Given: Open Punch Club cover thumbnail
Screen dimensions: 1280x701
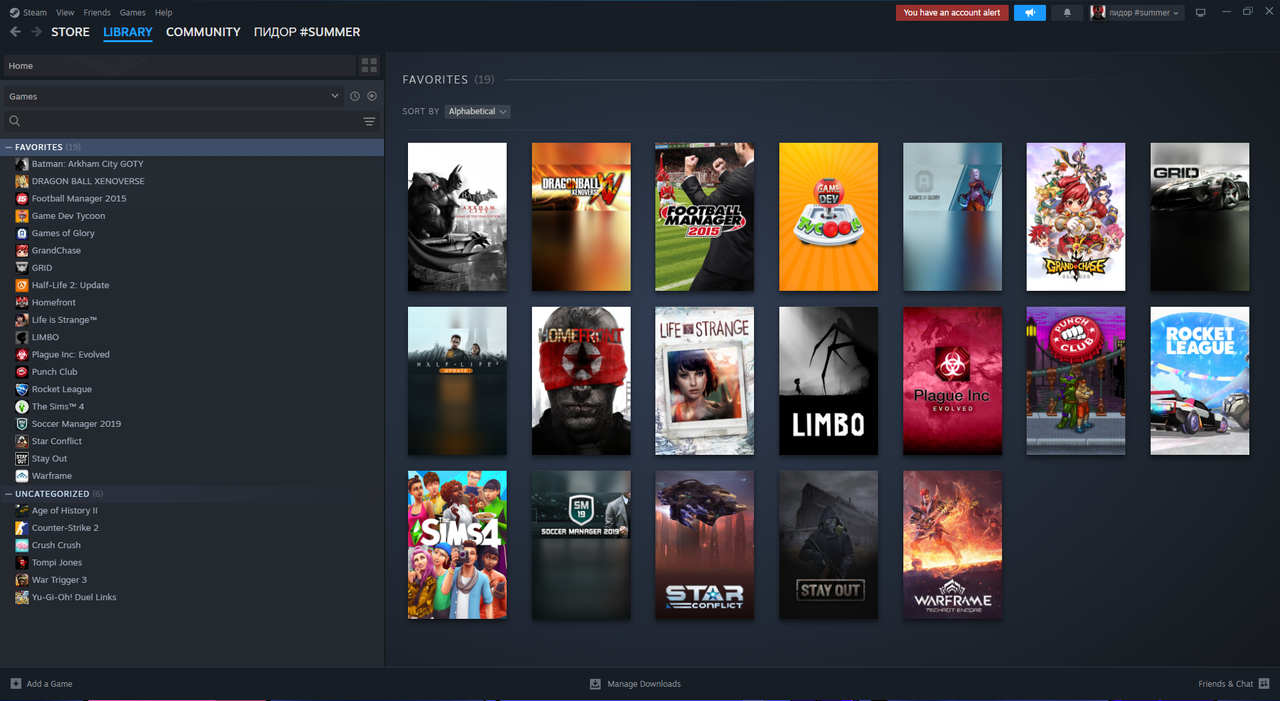Looking at the screenshot, I should (1075, 381).
